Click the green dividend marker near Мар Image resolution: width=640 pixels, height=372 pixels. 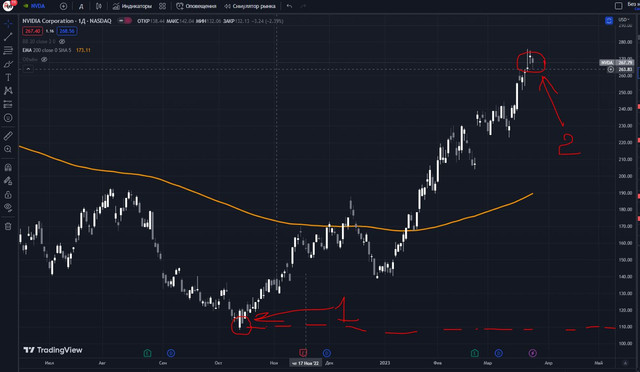(x=474, y=353)
